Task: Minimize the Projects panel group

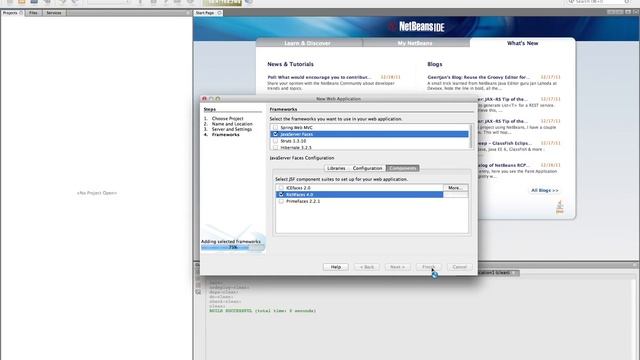Action: pyautogui.click(x=188, y=13)
